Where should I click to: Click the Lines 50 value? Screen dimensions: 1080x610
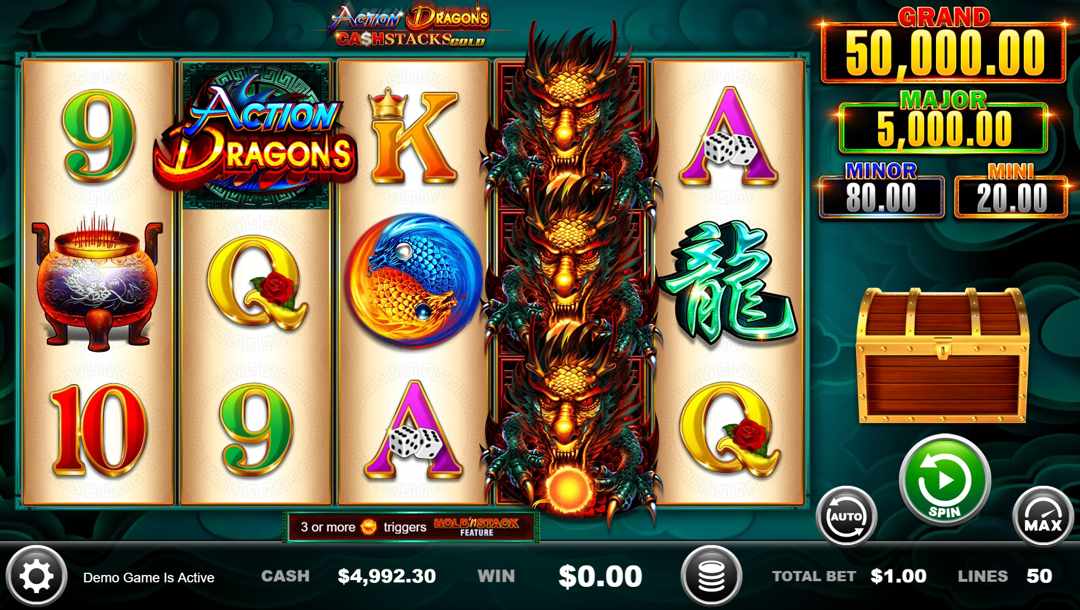1039,576
